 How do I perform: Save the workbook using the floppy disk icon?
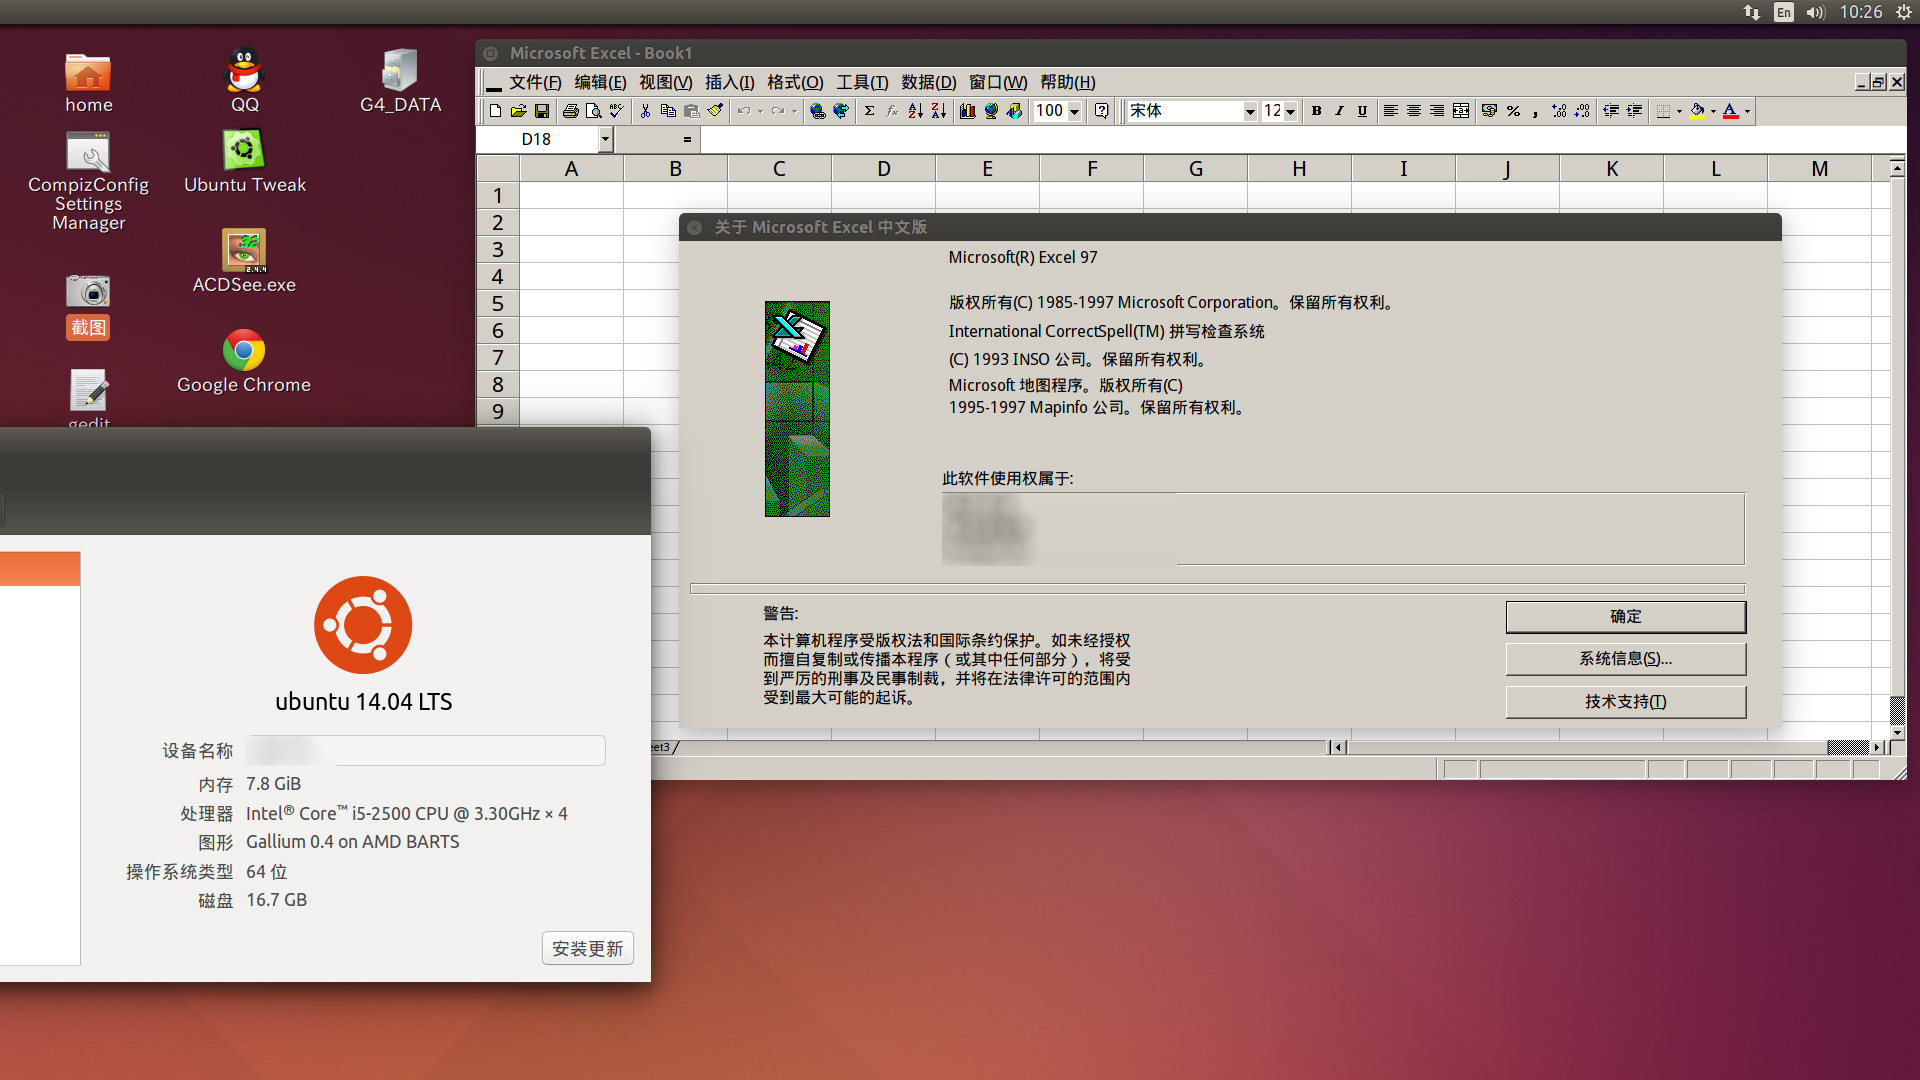(542, 111)
